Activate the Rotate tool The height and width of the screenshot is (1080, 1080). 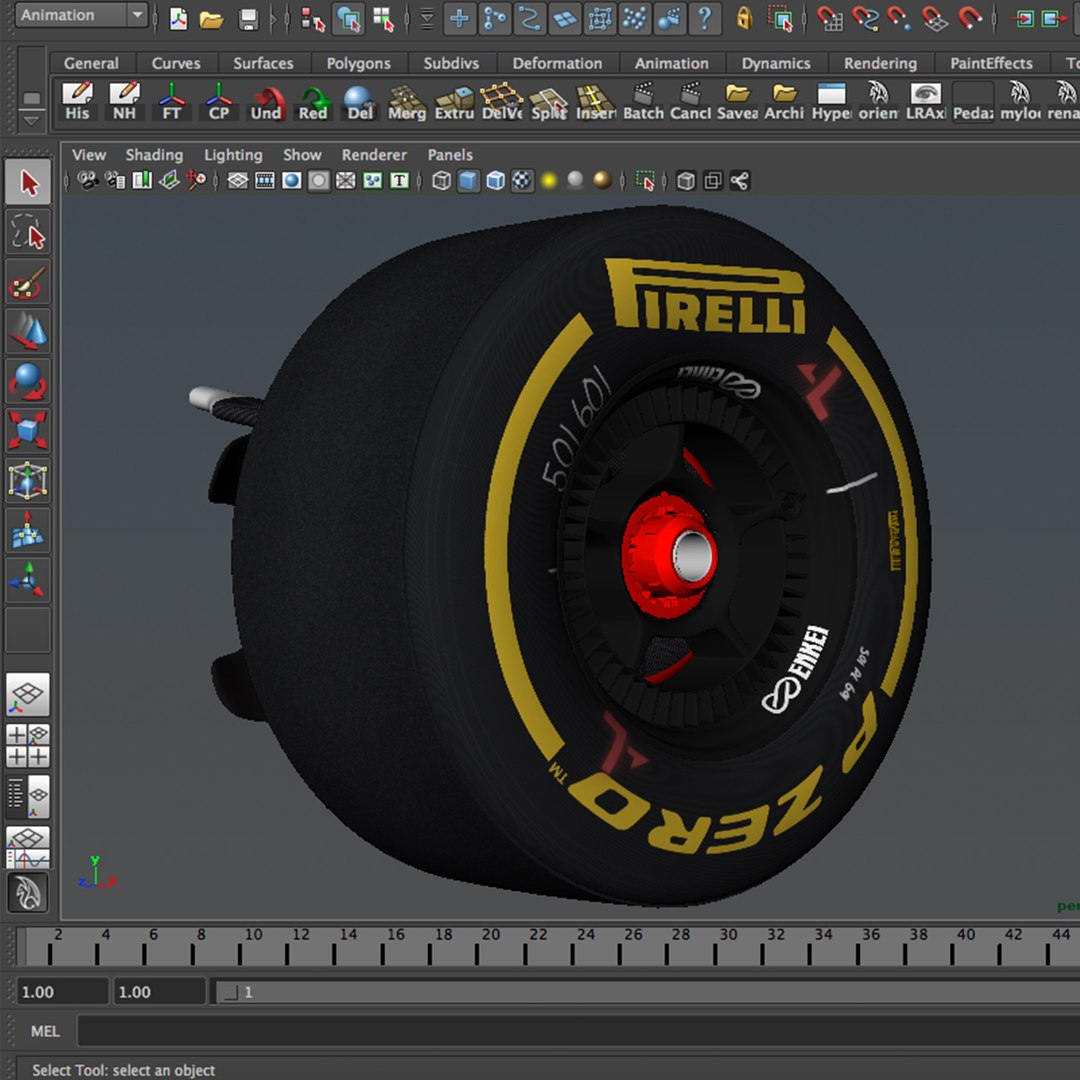pyautogui.click(x=28, y=382)
